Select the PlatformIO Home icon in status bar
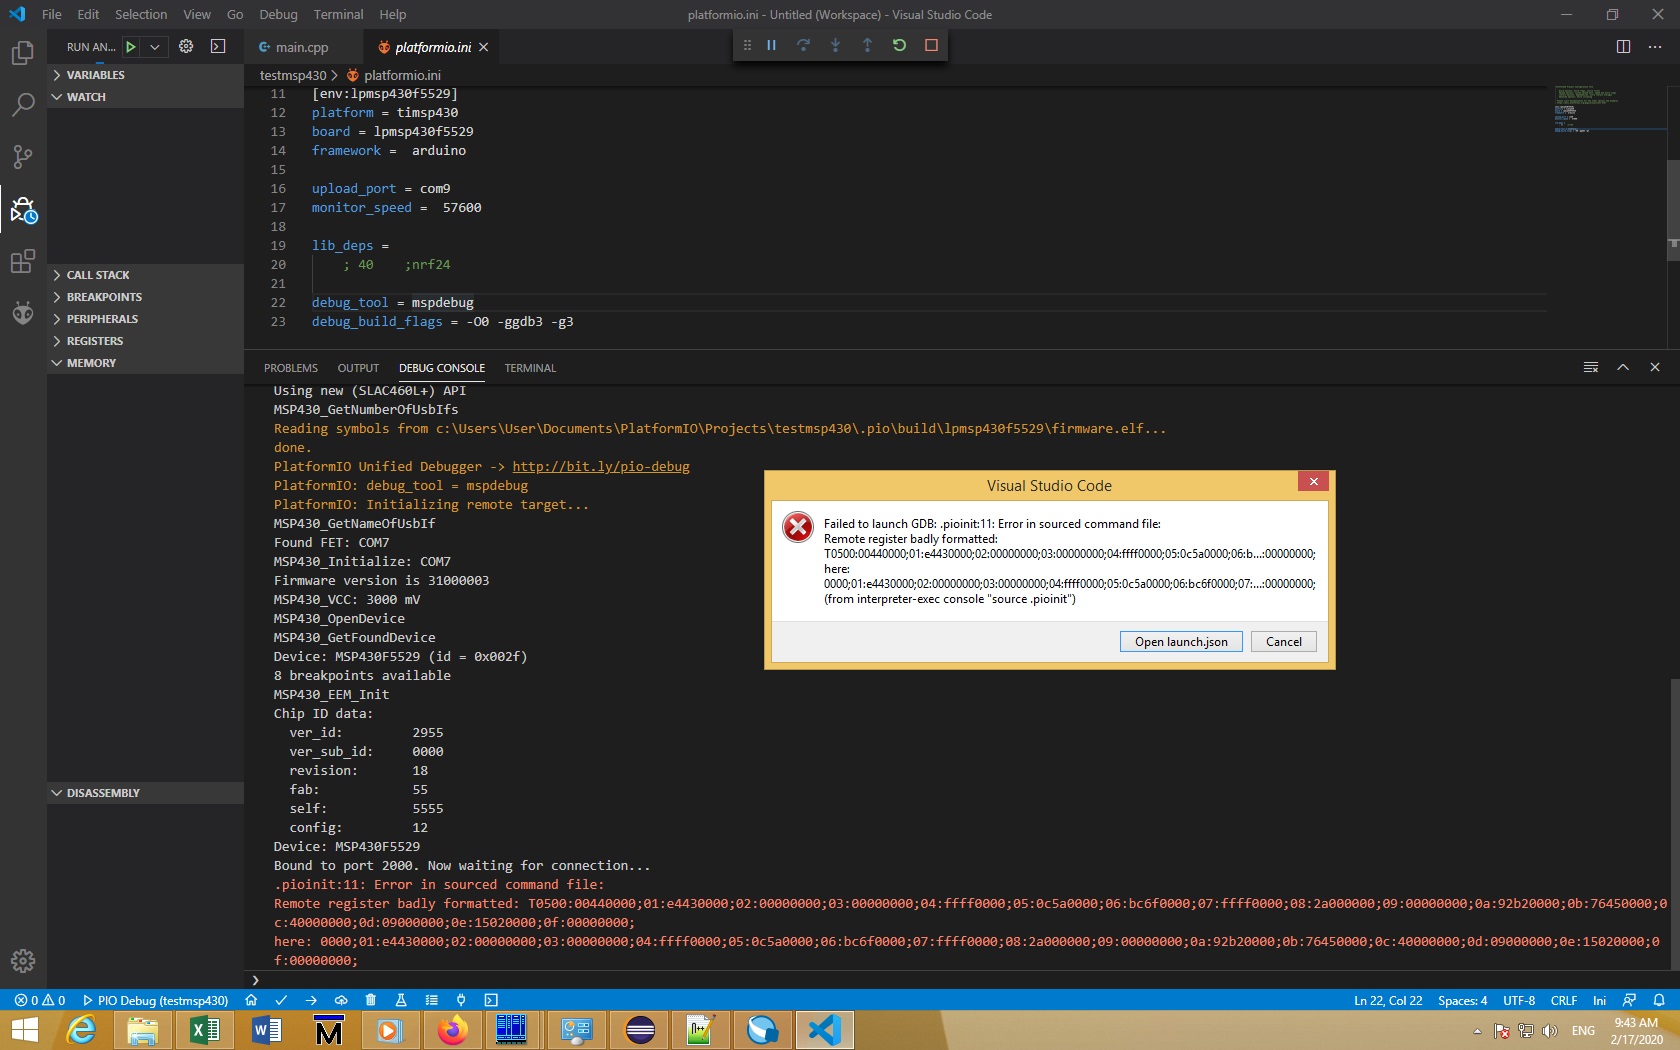 pyautogui.click(x=252, y=1000)
